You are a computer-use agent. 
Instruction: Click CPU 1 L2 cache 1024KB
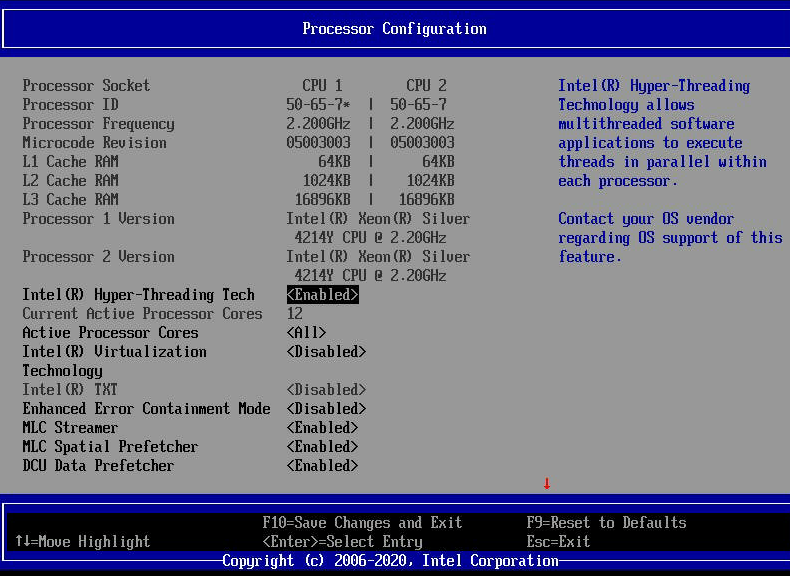(327, 180)
